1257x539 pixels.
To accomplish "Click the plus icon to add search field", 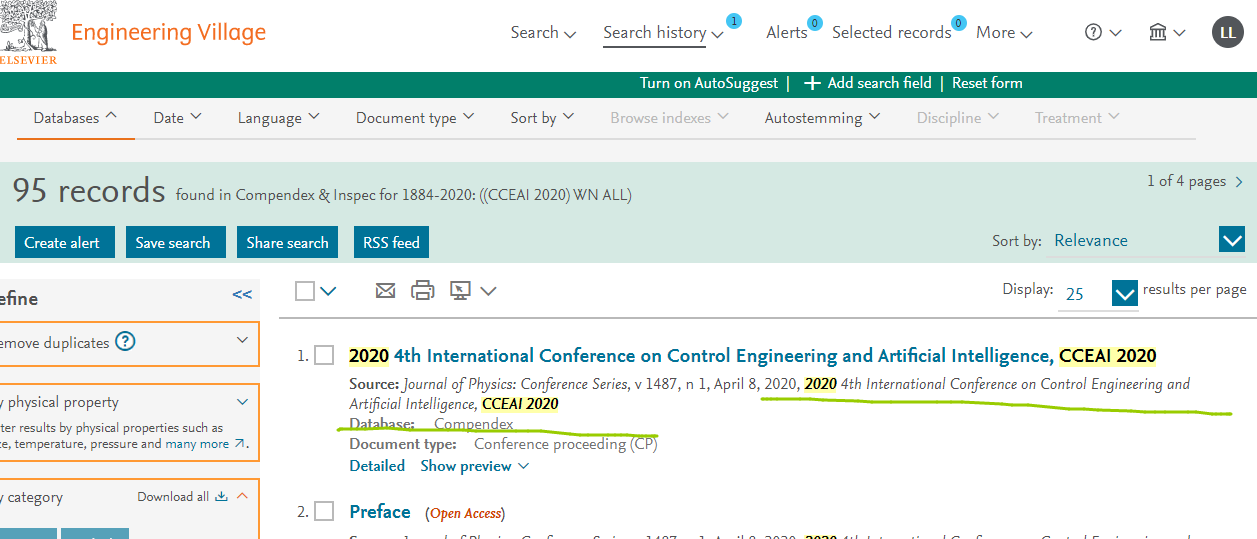I will pyautogui.click(x=812, y=83).
